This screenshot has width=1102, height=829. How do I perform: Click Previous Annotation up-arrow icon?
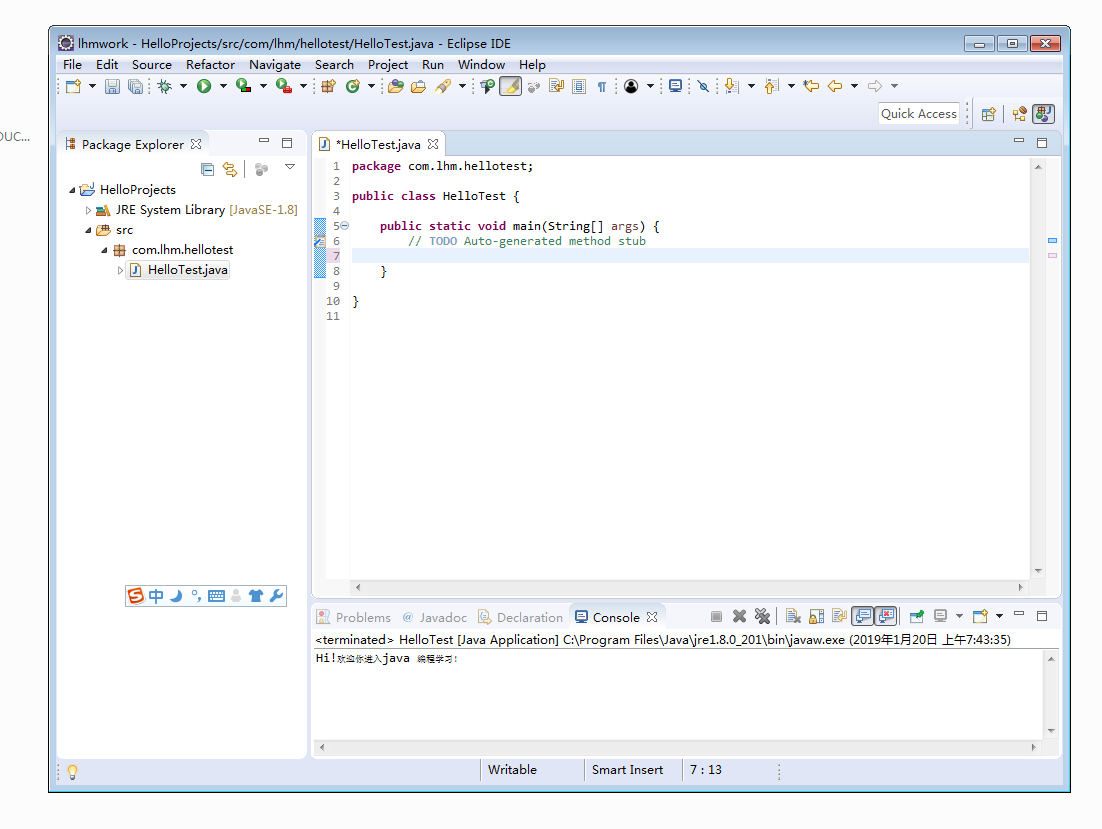pyautogui.click(x=771, y=86)
